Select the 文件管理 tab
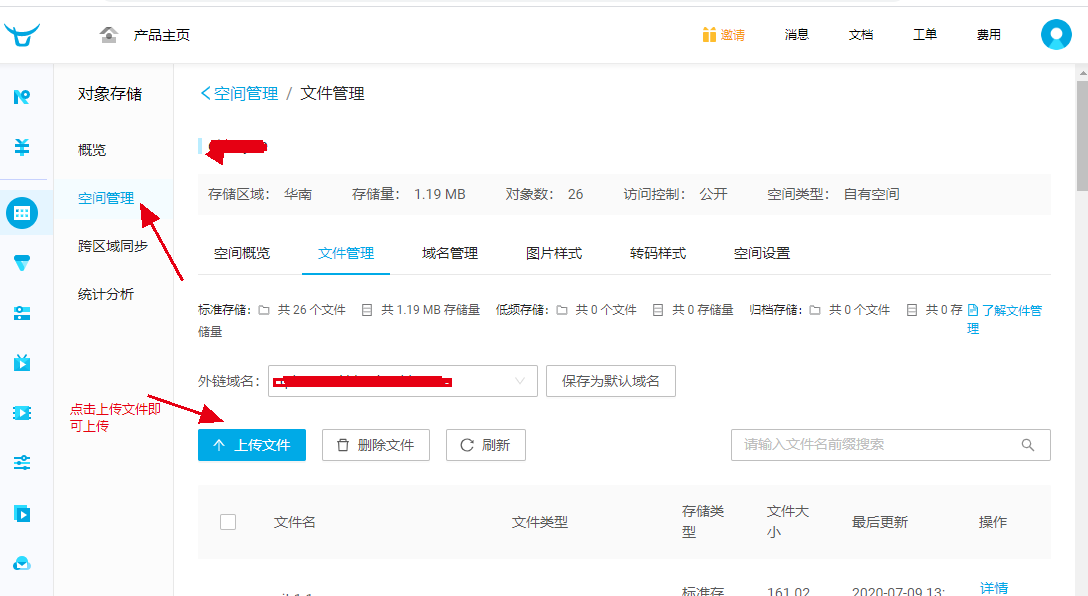Image resolution: width=1088 pixels, height=596 pixels. 346,253
